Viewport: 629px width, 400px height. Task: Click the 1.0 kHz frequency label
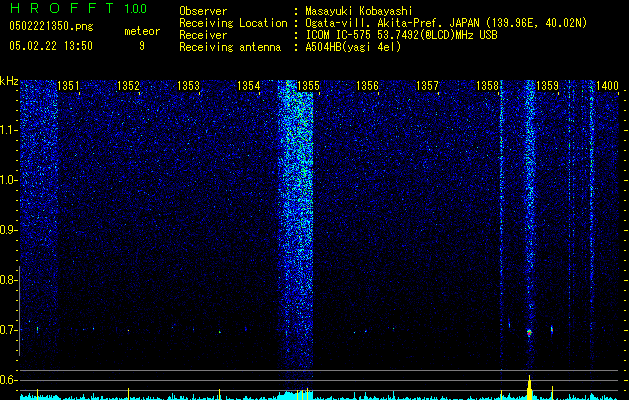pos(8,180)
